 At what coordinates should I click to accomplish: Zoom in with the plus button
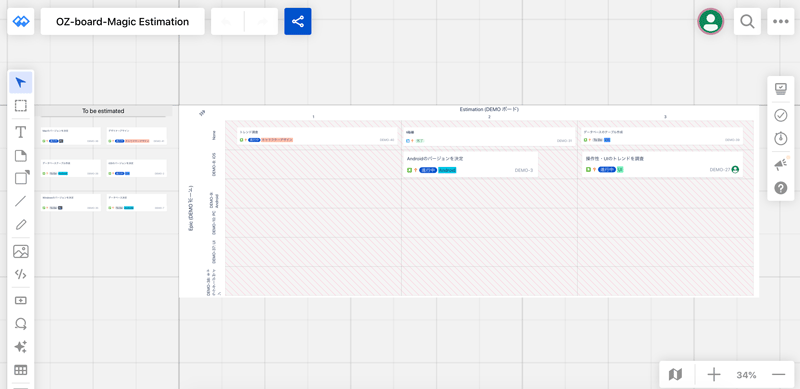714,375
